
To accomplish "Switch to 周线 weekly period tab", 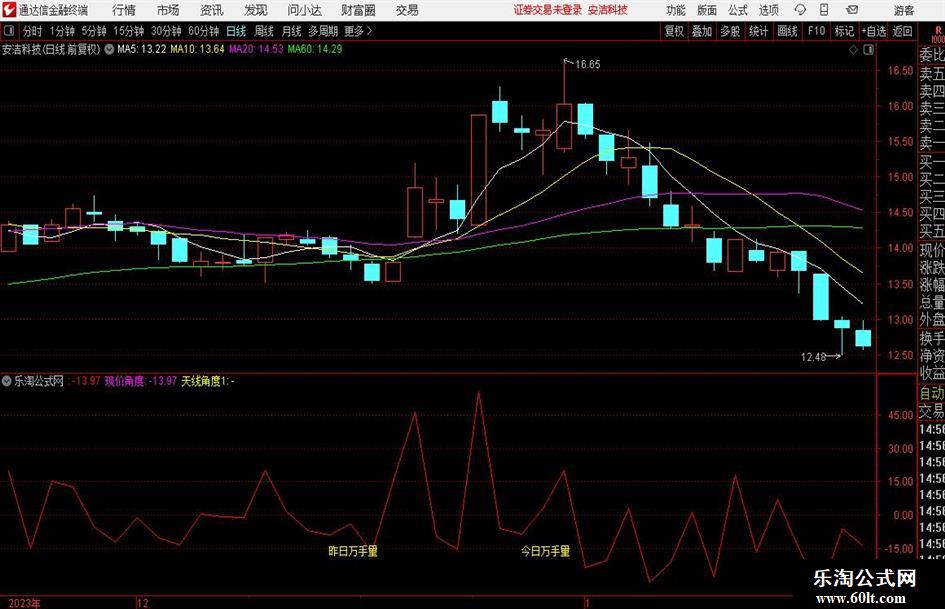I will (263, 31).
